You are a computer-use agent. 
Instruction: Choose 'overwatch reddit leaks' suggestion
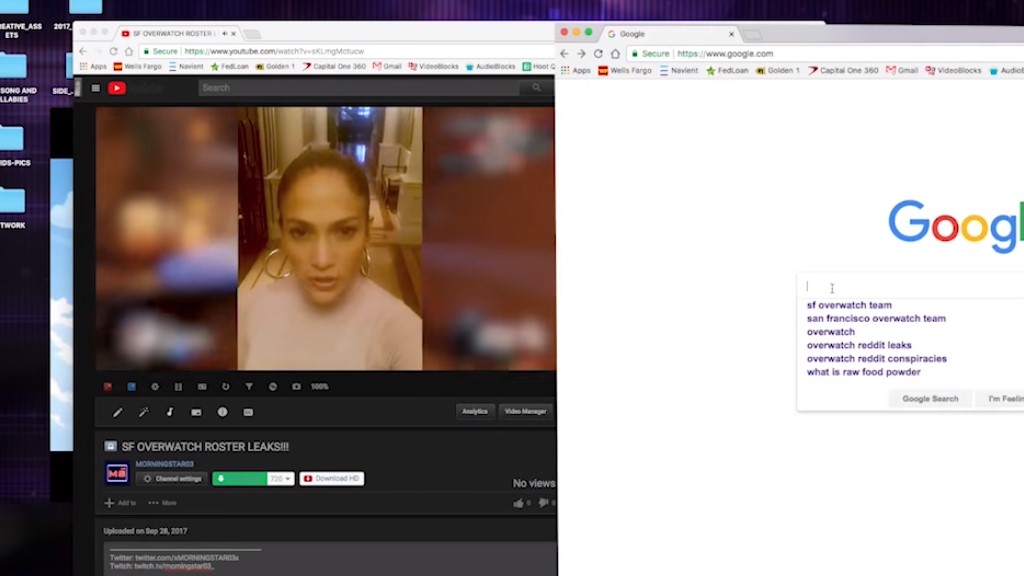(859, 345)
